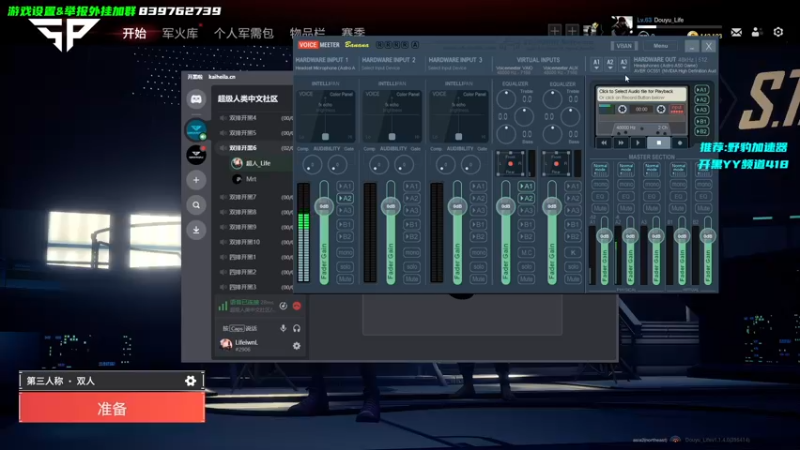Open the game friends icon
The image size is (800, 450).
click(x=756, y=32)
